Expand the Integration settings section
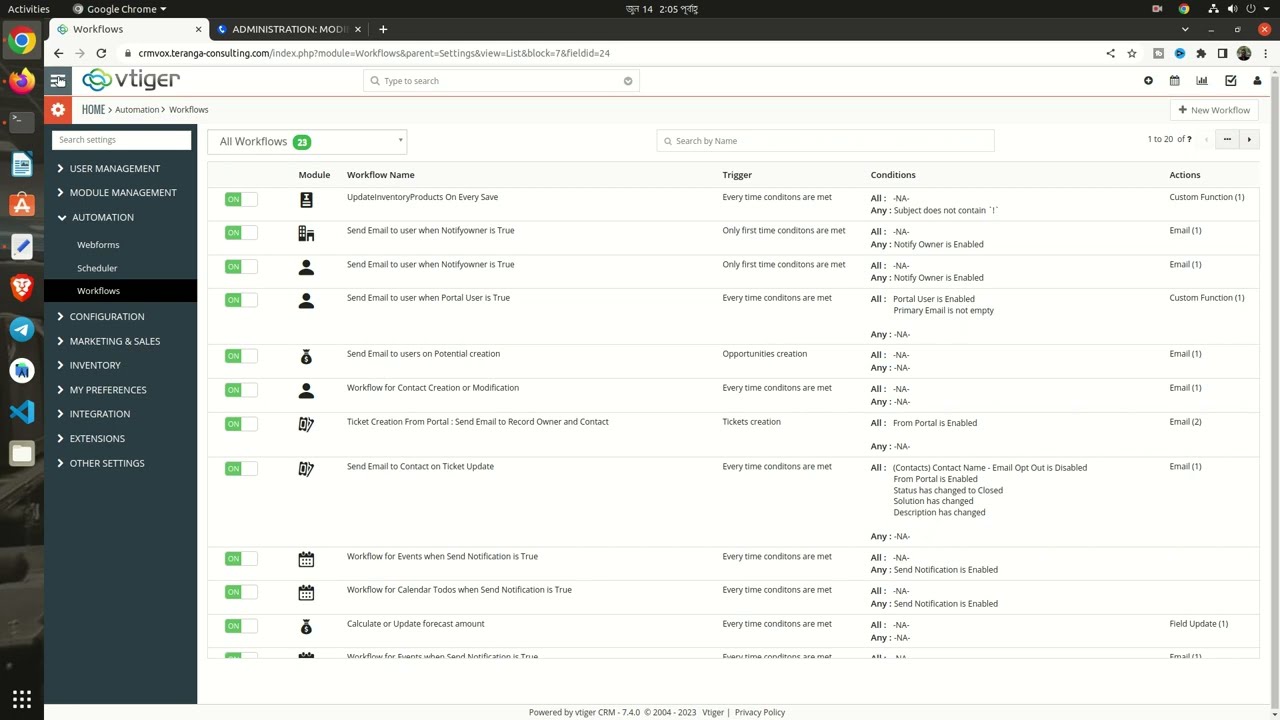 [x=99, y=414]
